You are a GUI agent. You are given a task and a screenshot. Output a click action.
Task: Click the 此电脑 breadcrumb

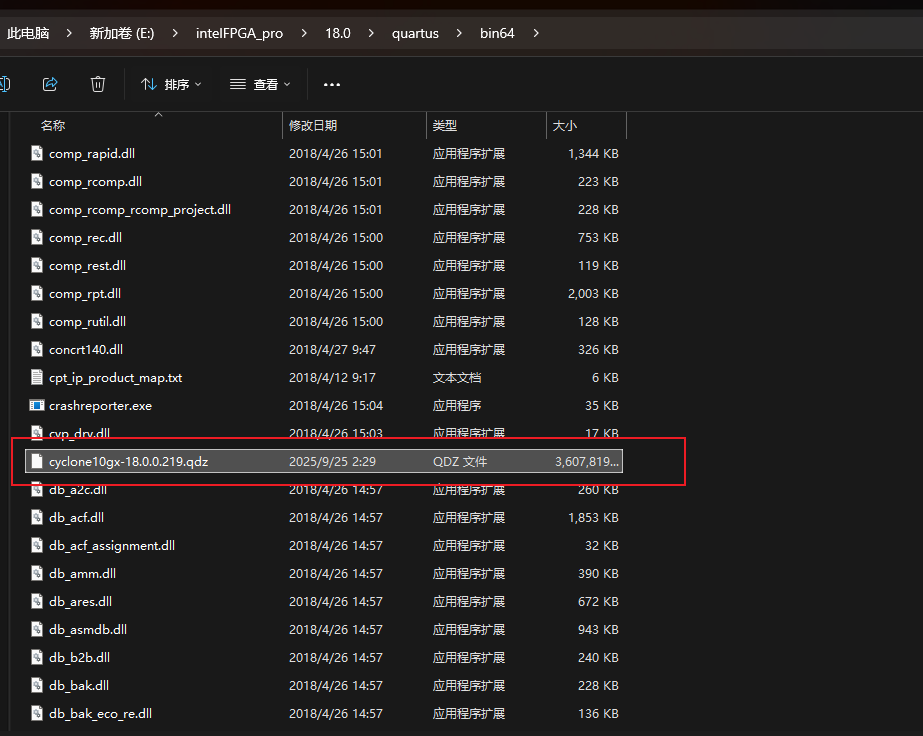coord(28,33)
